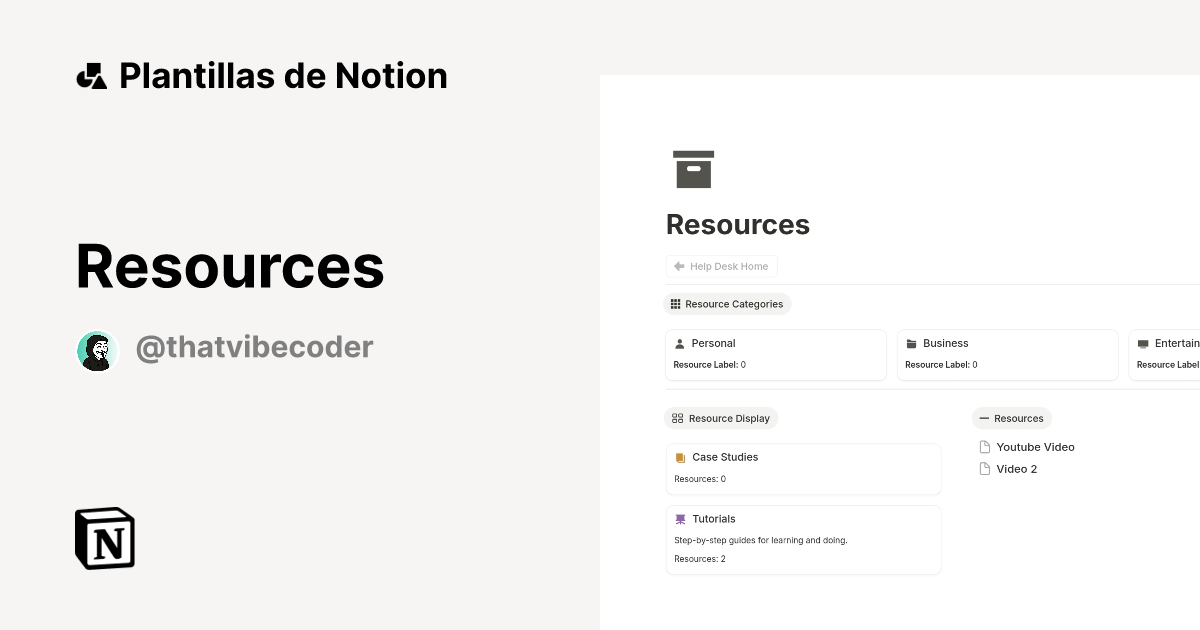The width and height of the screenshot is (1200, 630).
Task: Open the Video 2 page
Action: [1016, 469]
